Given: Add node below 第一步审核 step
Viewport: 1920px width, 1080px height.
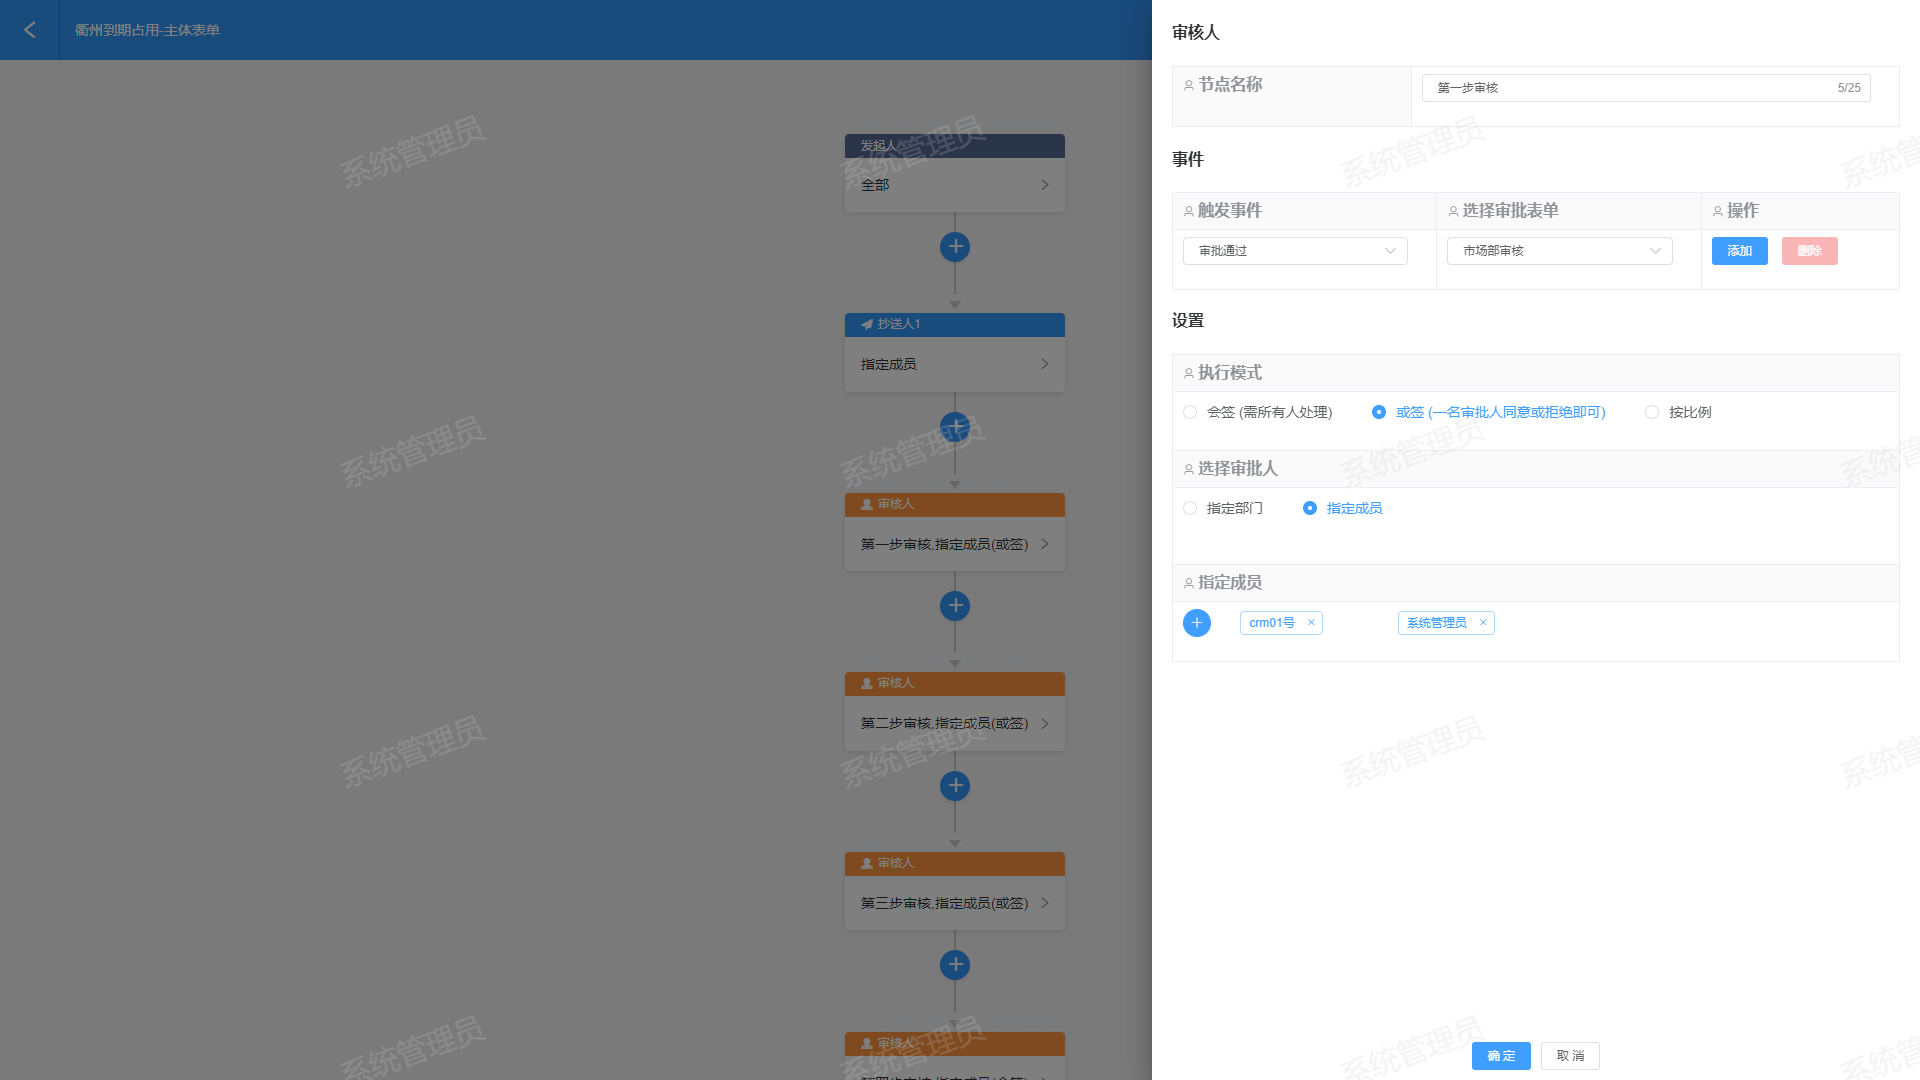Looking at the screenshot, I should [955, 606].
